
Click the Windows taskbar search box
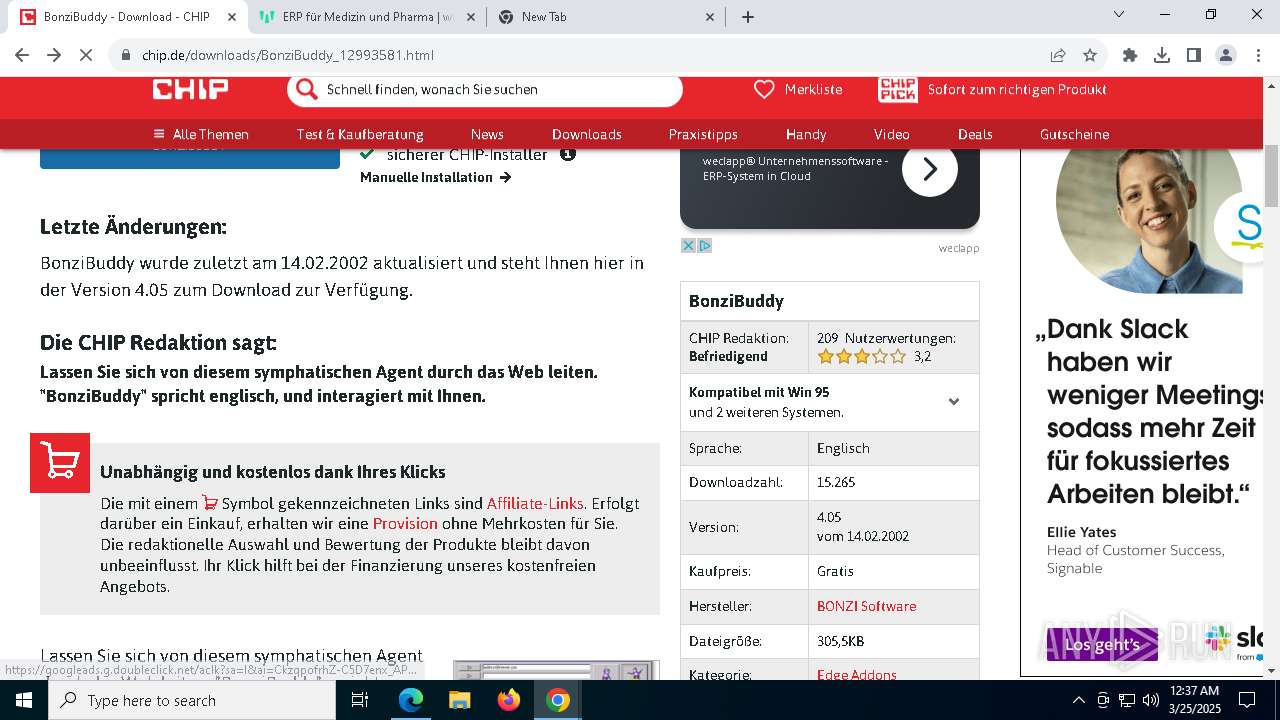[x=192, y=700]
